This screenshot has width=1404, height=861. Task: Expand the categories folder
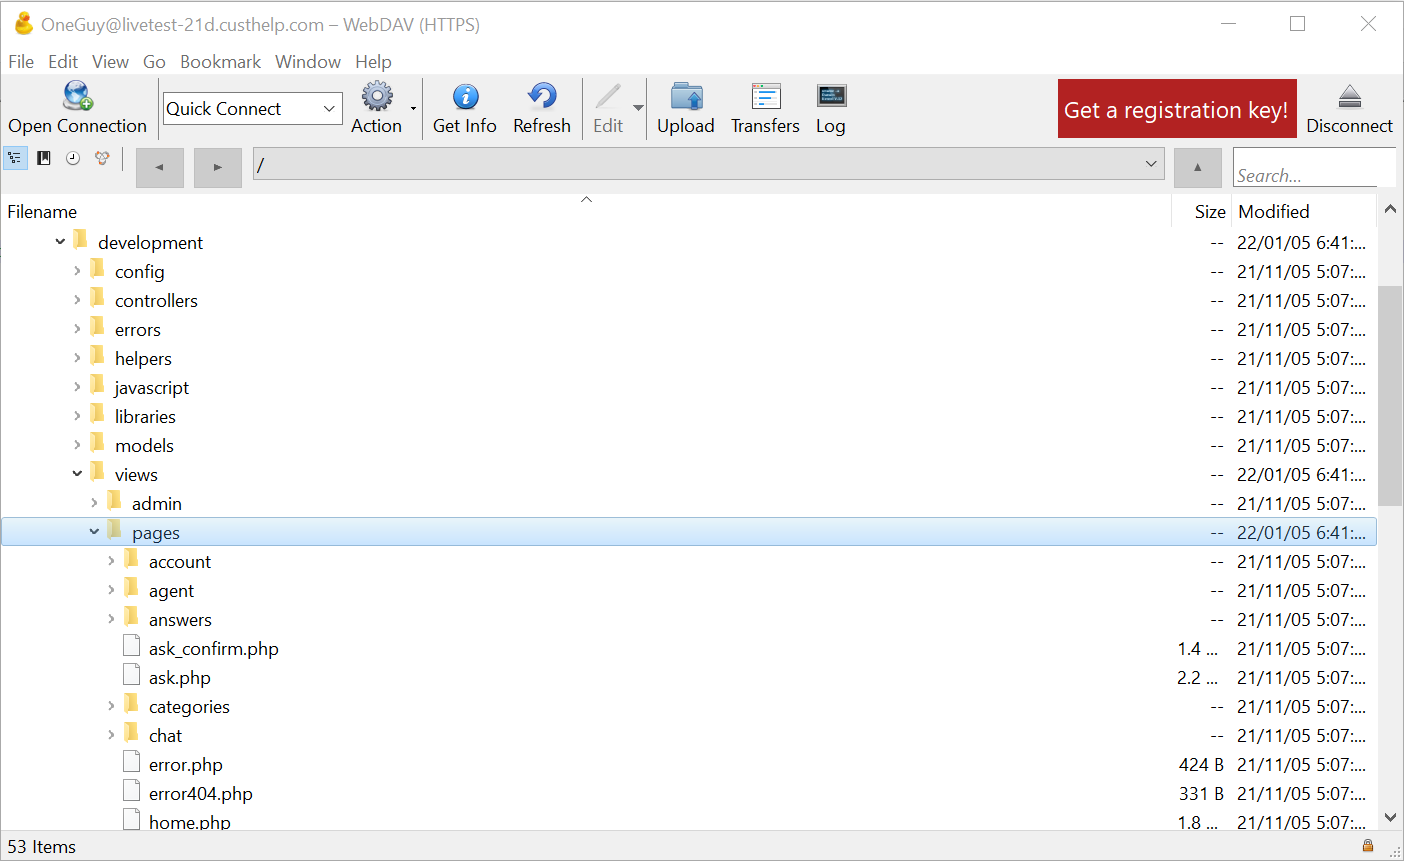[111, 705]
